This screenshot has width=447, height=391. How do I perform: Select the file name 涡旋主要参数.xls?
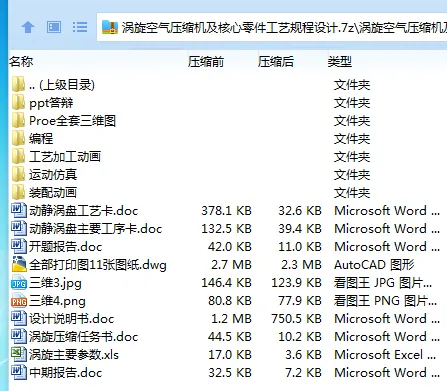tap(74, 355)
